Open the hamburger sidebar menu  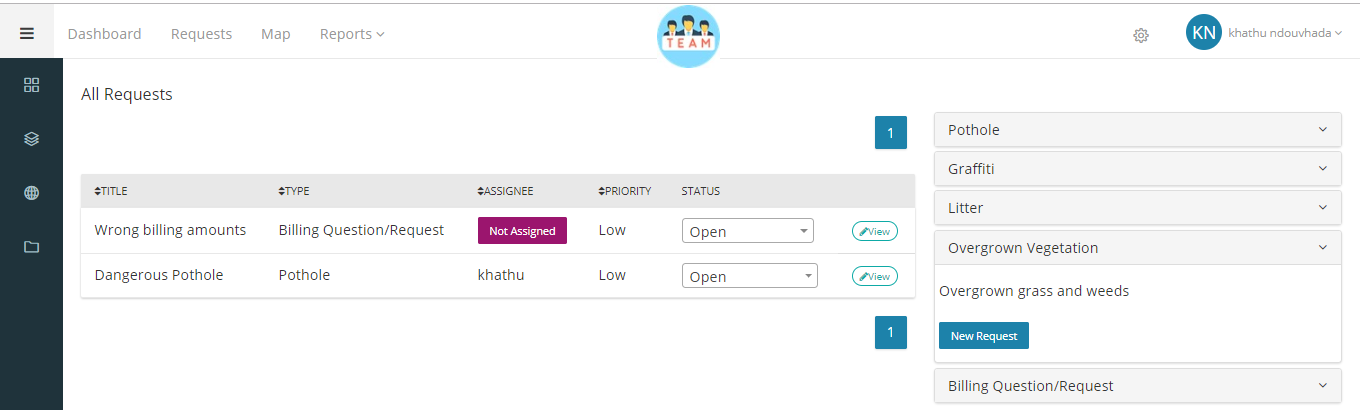pos(27,33)
